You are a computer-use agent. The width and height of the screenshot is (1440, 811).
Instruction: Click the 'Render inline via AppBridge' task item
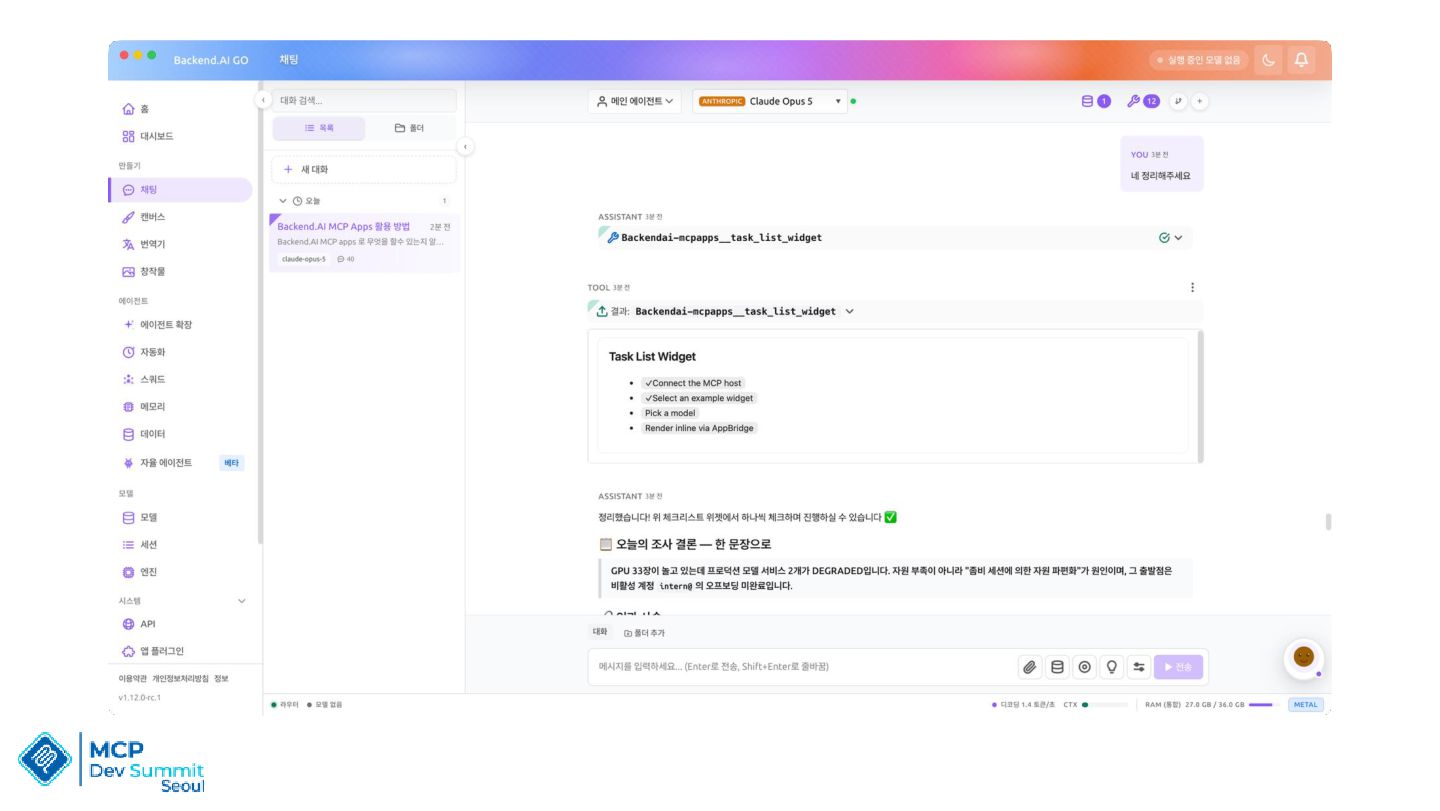pos(700,428)
